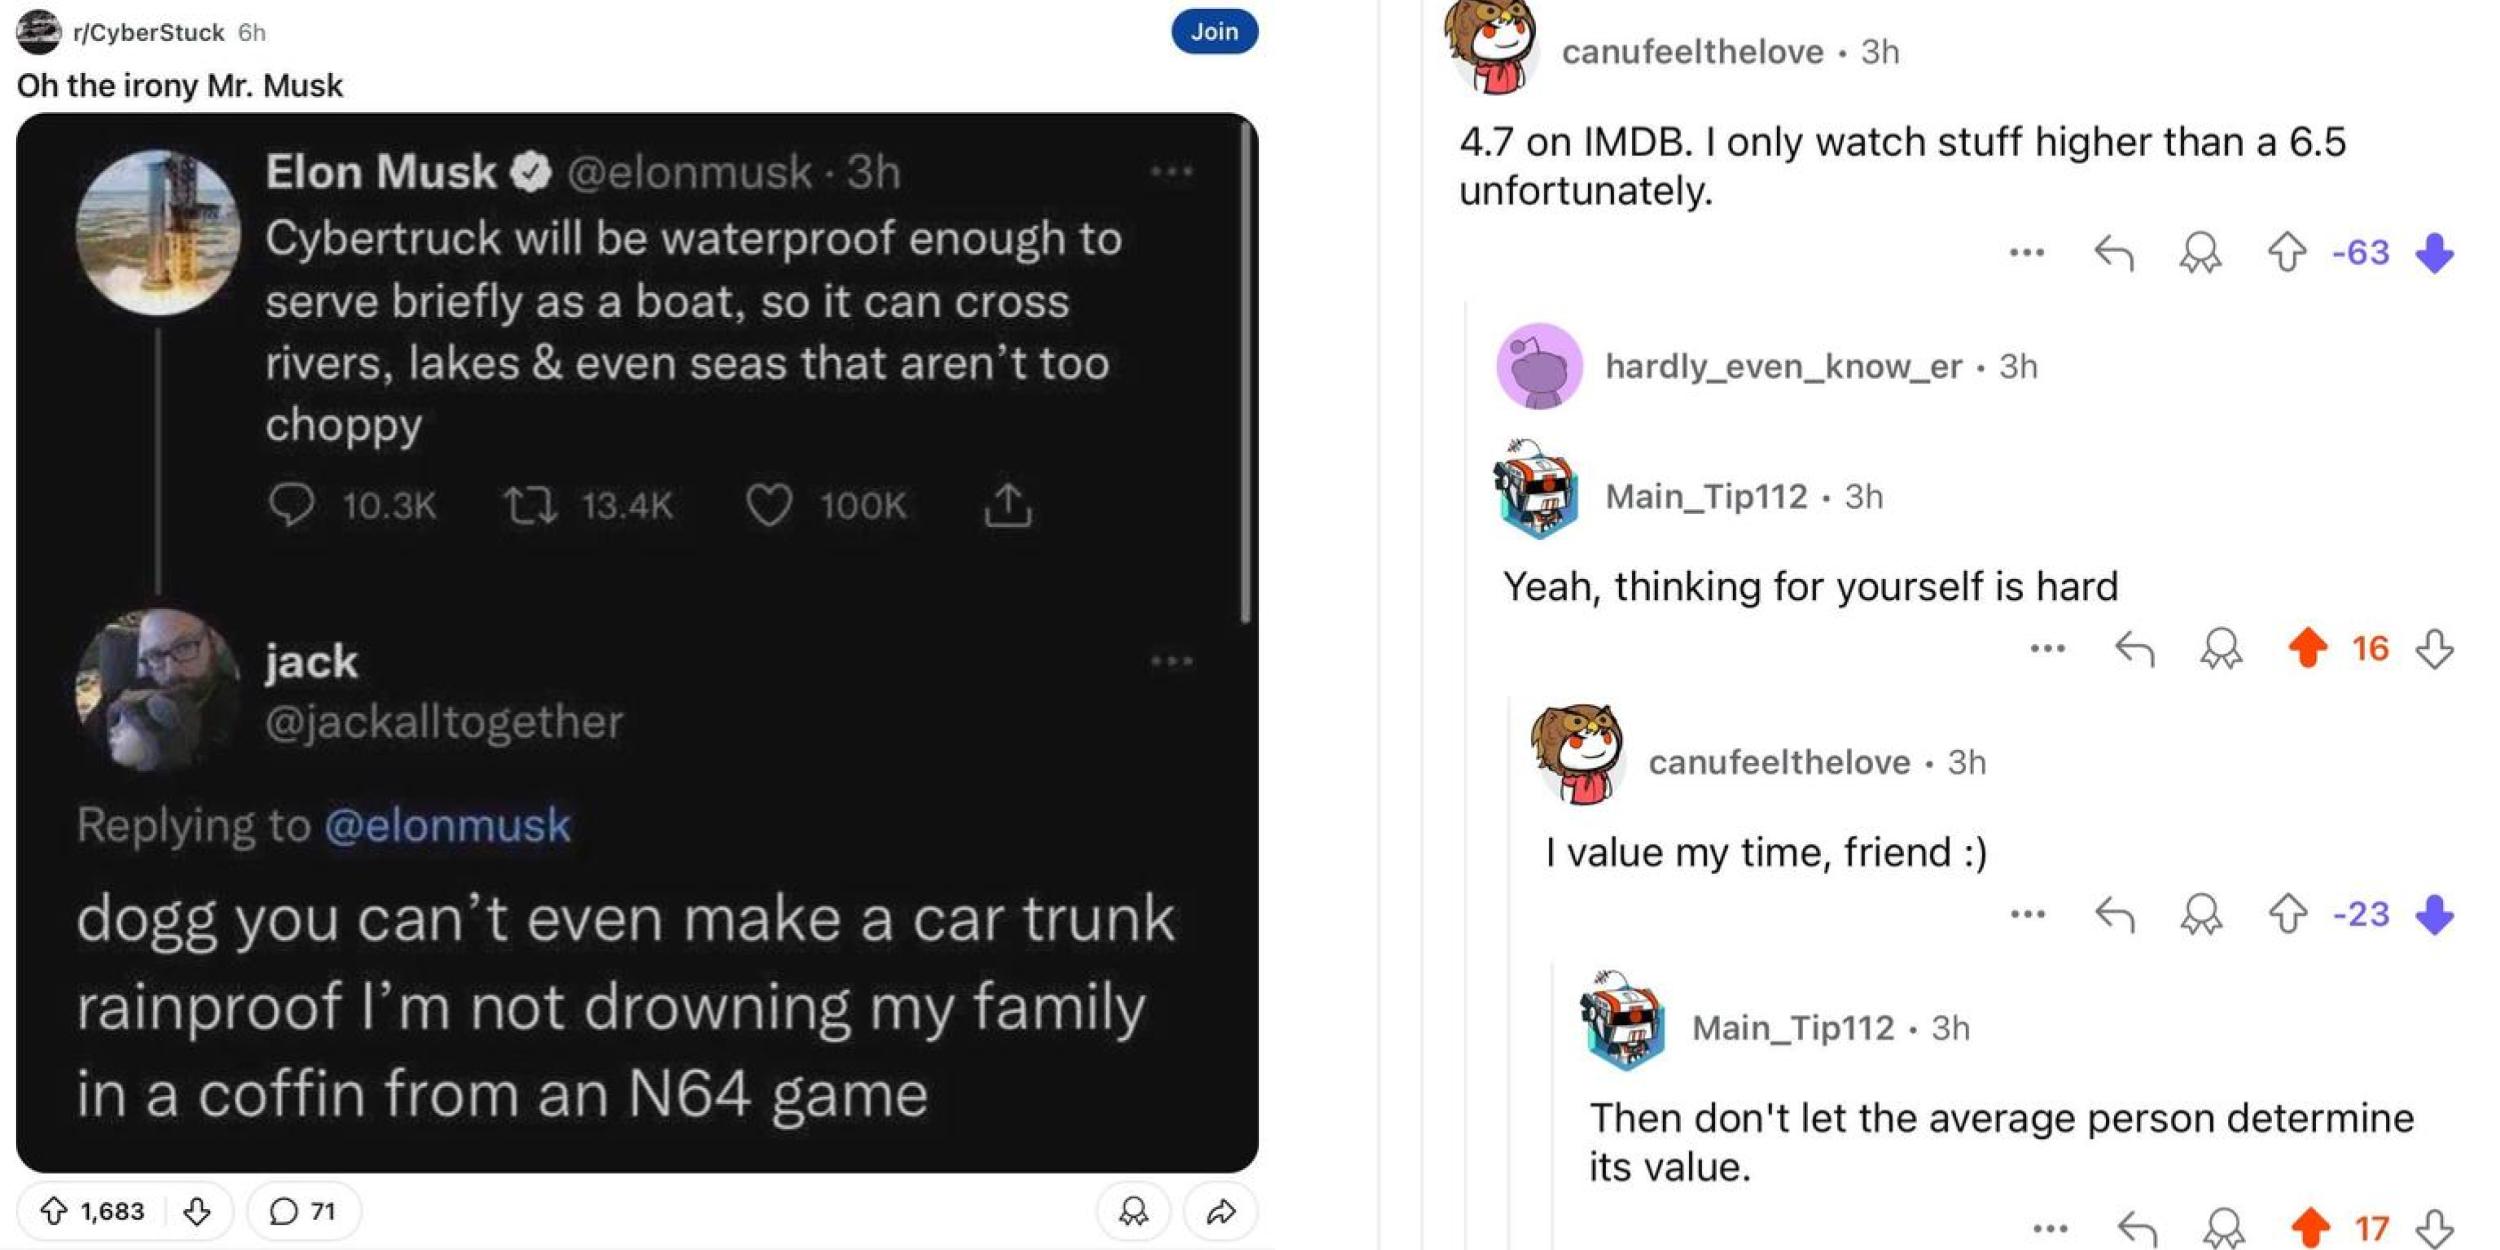Open the canufeelthelove avatar on the top comment

[x=1490, y=47]
